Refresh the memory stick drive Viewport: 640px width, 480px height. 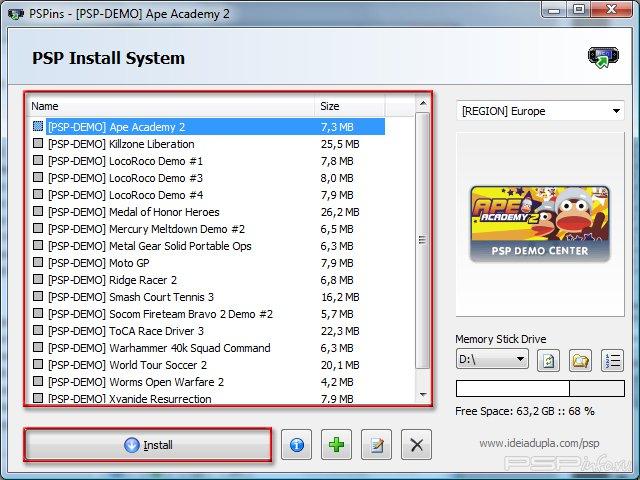[x=549, y=359]
